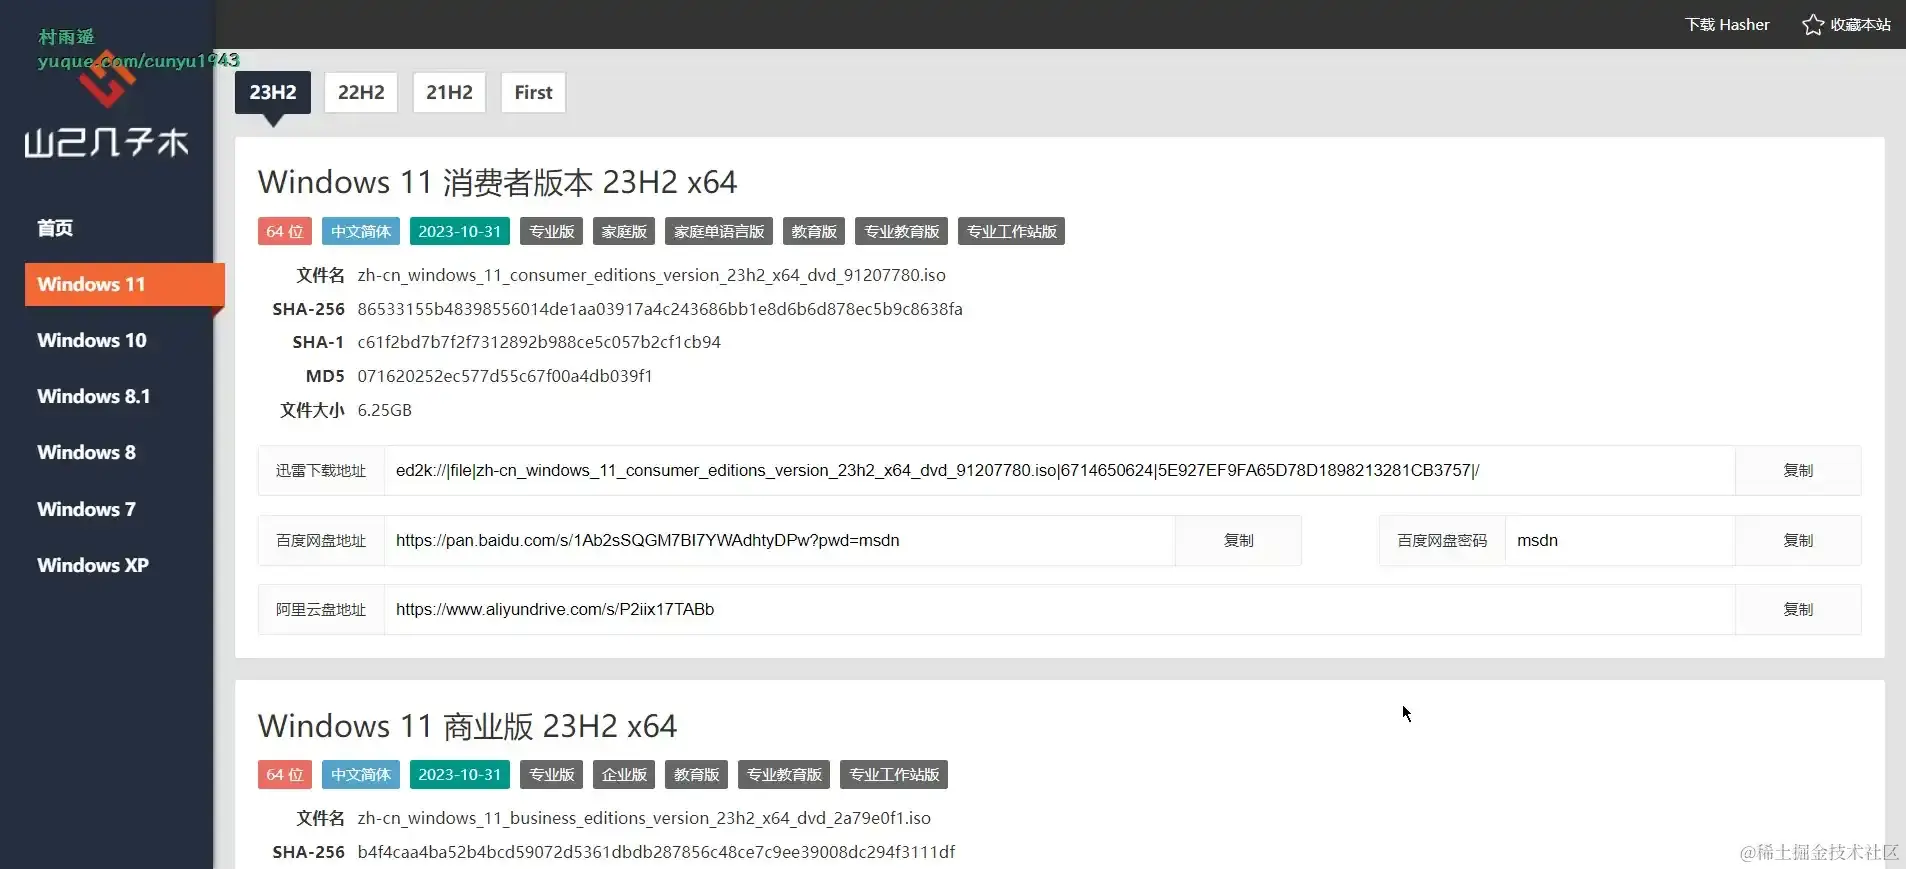Click the 2023-10-31 tag of 消费者版本
This screenshot has height=869, width=1906.
[x=460, y=231]
